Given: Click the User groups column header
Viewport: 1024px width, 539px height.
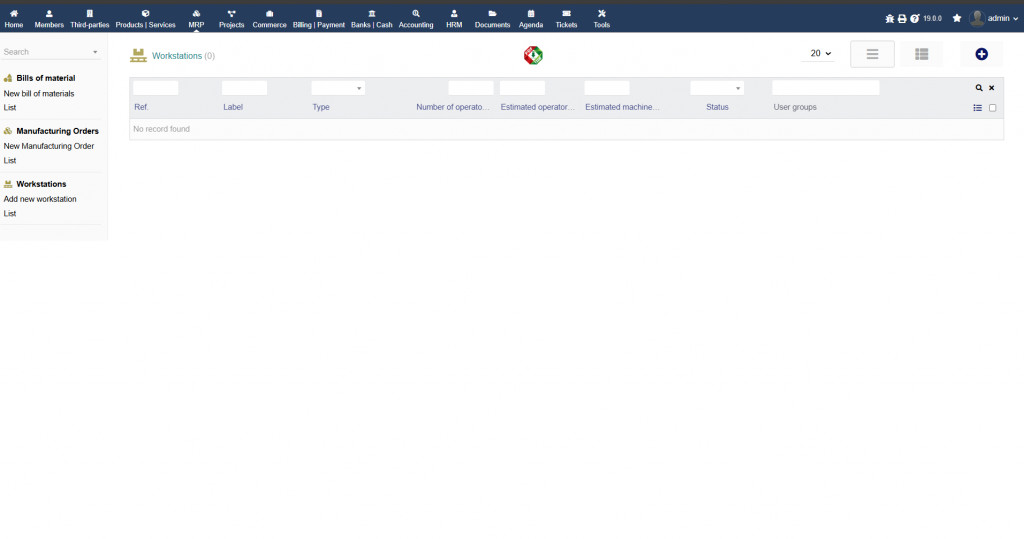Looking at the screenshot, I should [x=795, y=107].
